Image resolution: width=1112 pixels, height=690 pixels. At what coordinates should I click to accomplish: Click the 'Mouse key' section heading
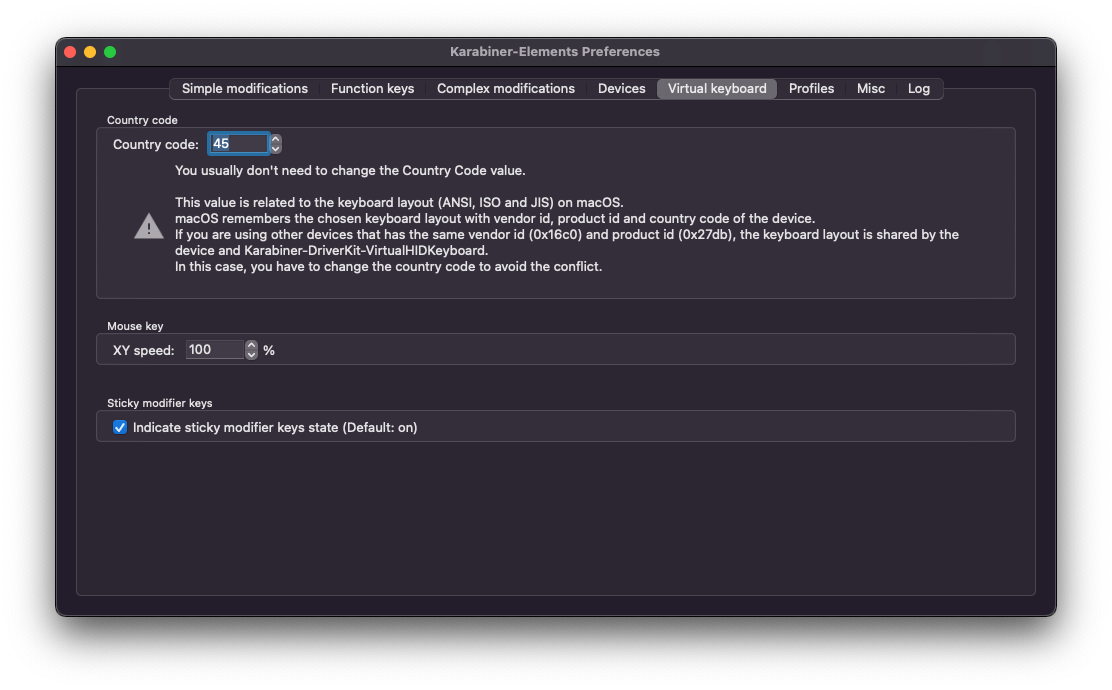tap(135, 326)
